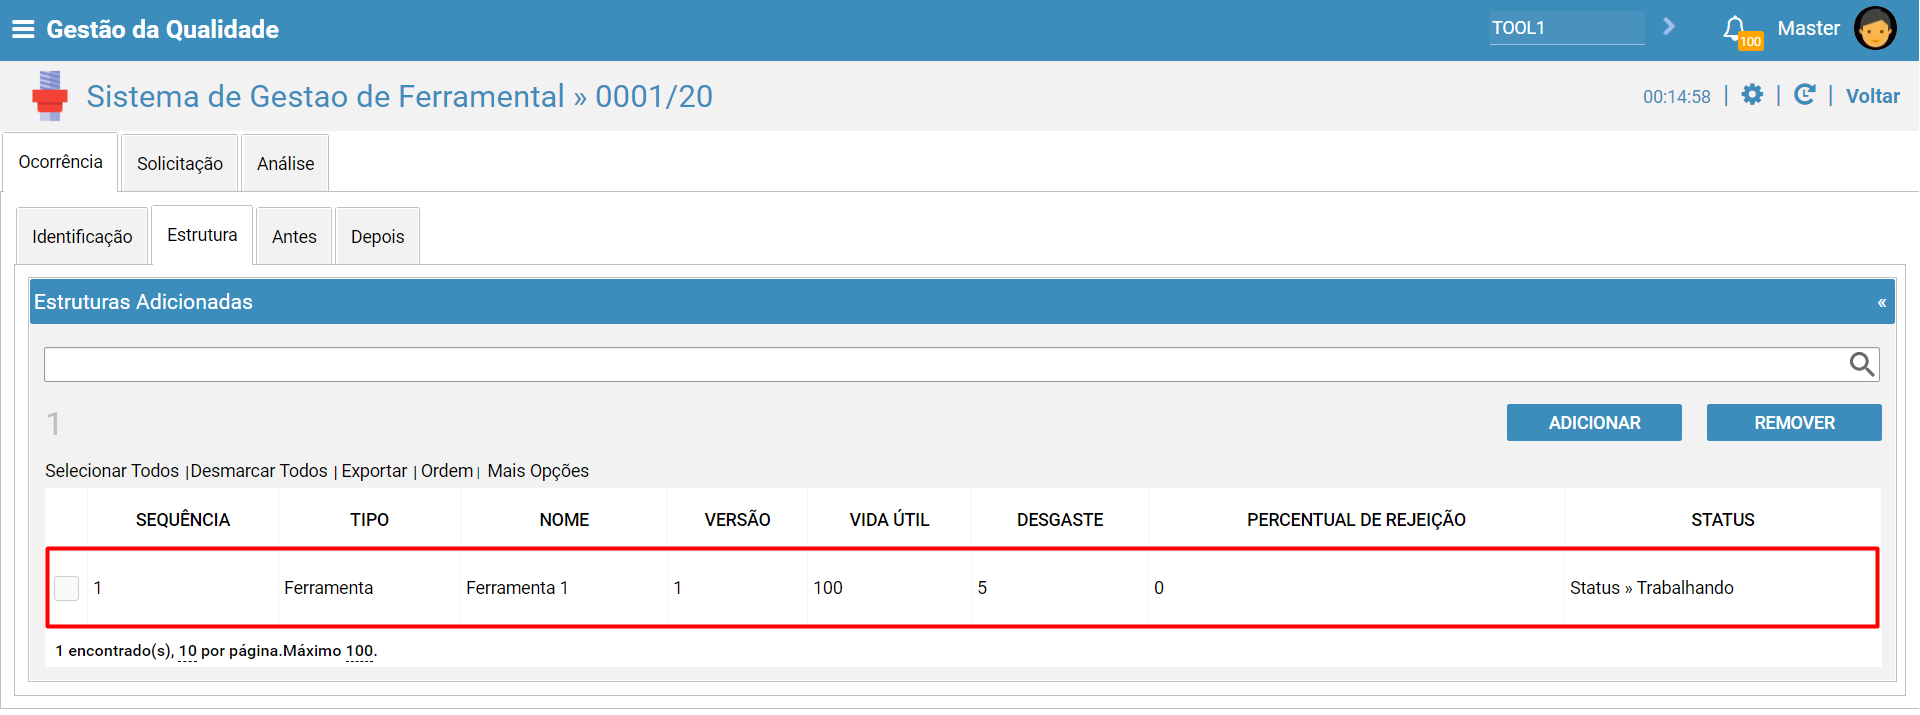Open notifications bell with 100 badge

(x=1741, y=31)
